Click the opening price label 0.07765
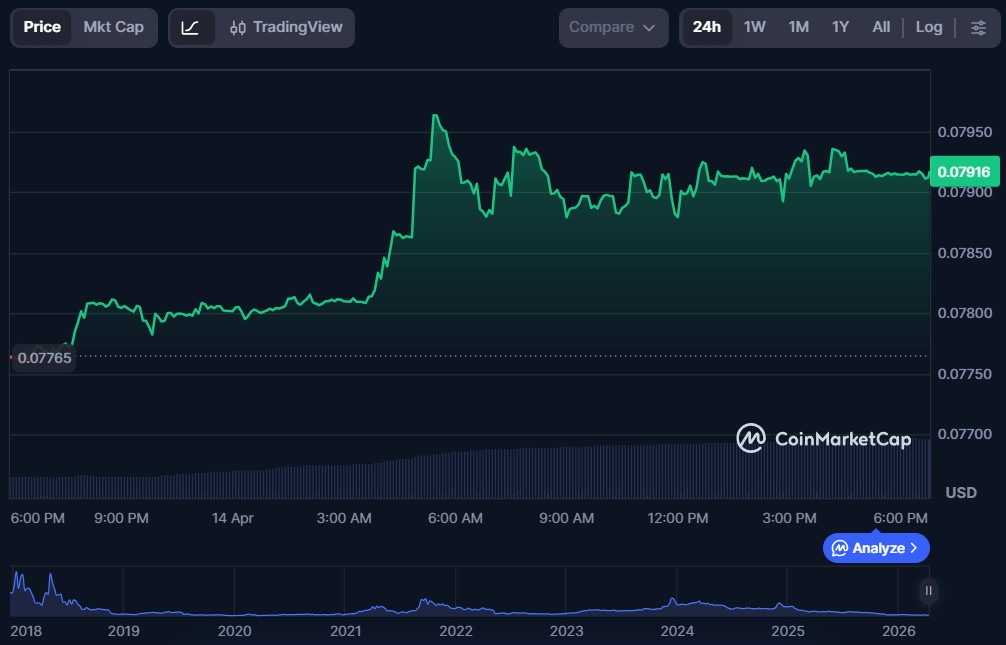This screenshot has height=645, width=1006. 44,358
